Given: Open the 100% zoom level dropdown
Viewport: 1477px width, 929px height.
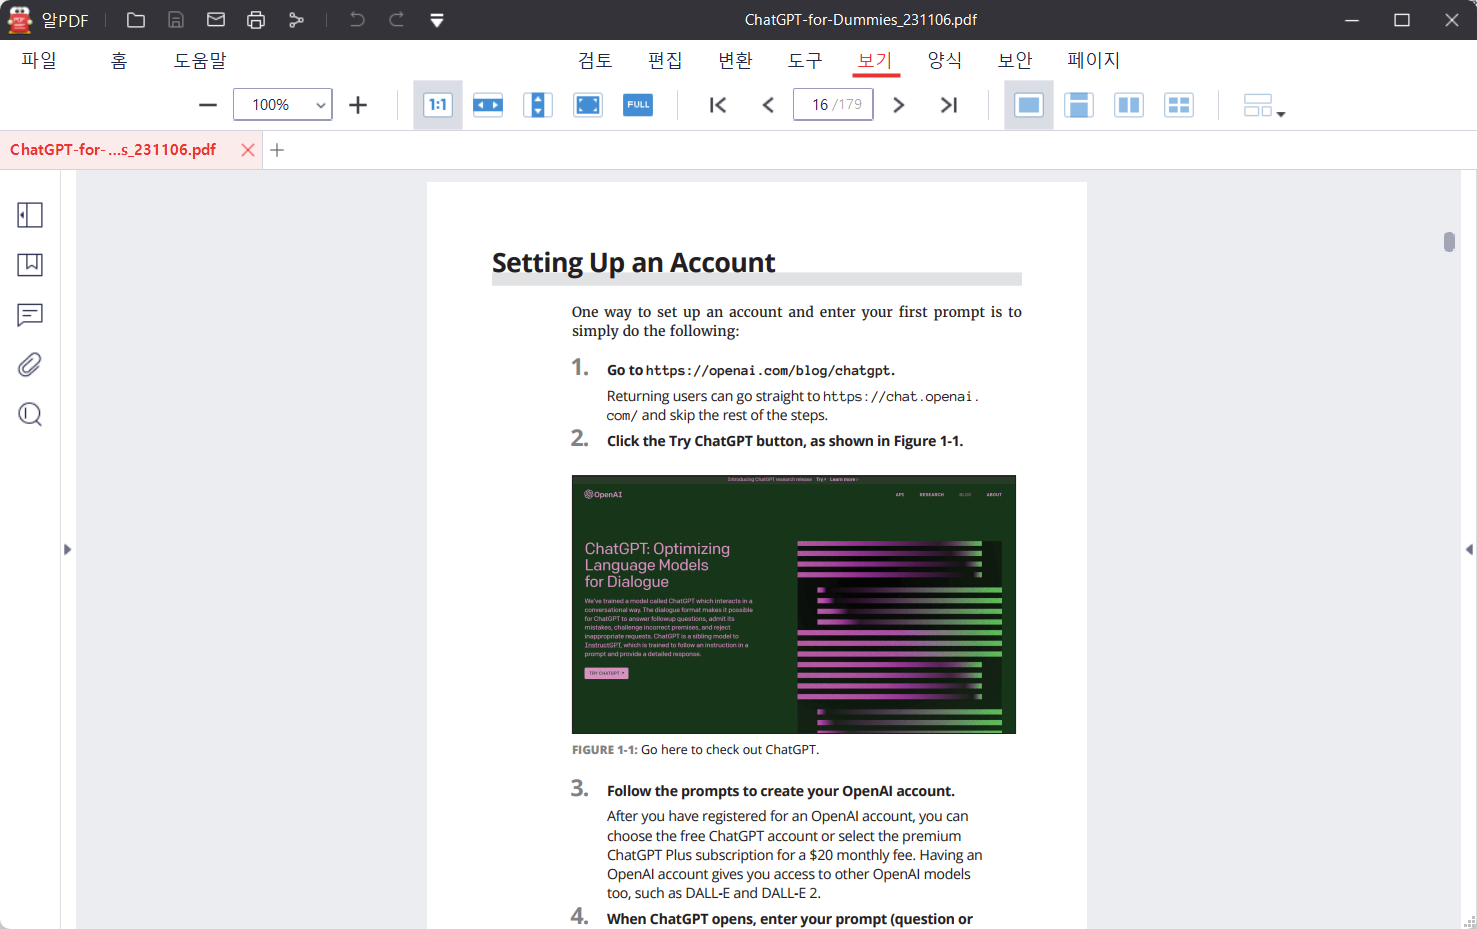Looking at the screenshot, I should 320,105.
